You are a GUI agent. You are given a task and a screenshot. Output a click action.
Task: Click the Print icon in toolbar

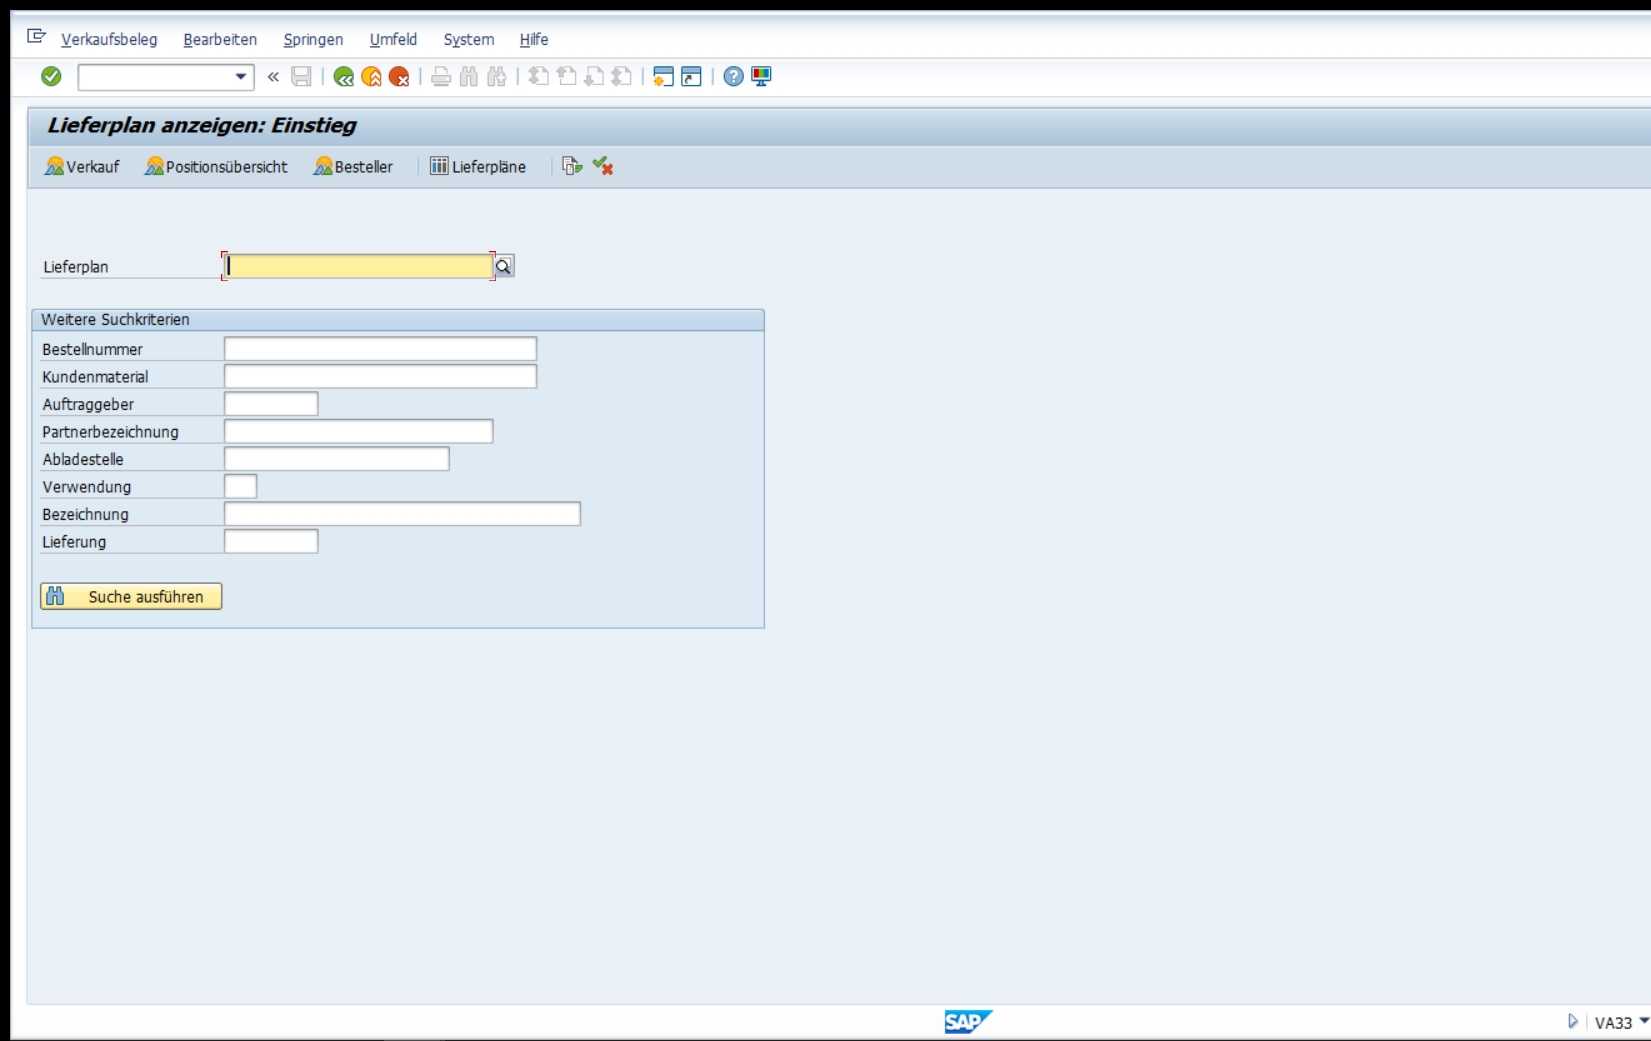tap(441, 76)
